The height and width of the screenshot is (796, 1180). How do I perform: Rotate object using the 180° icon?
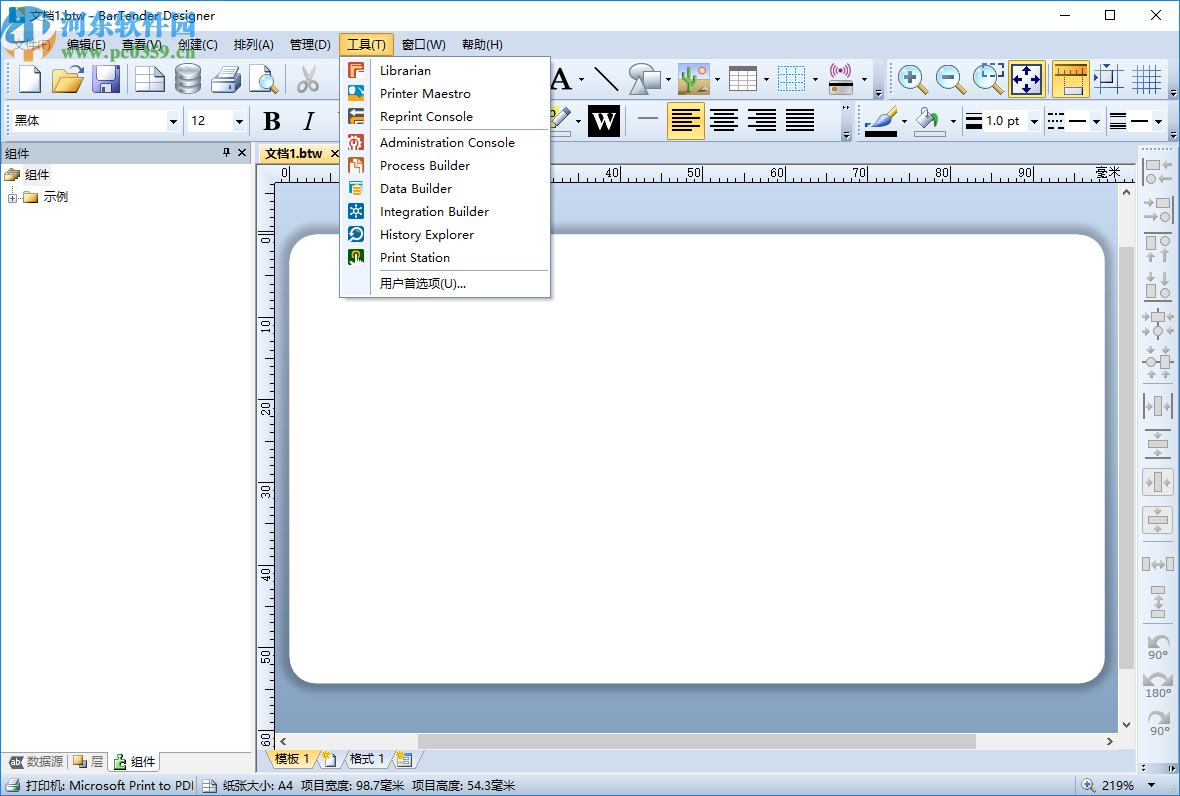coord(1158,684)
